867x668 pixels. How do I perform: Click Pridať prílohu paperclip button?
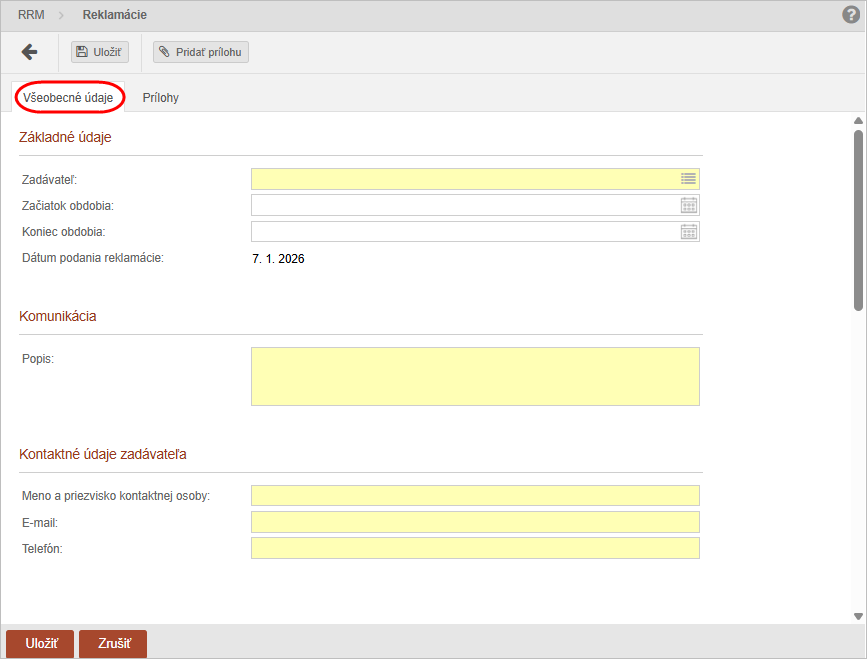tap(201, 52)
